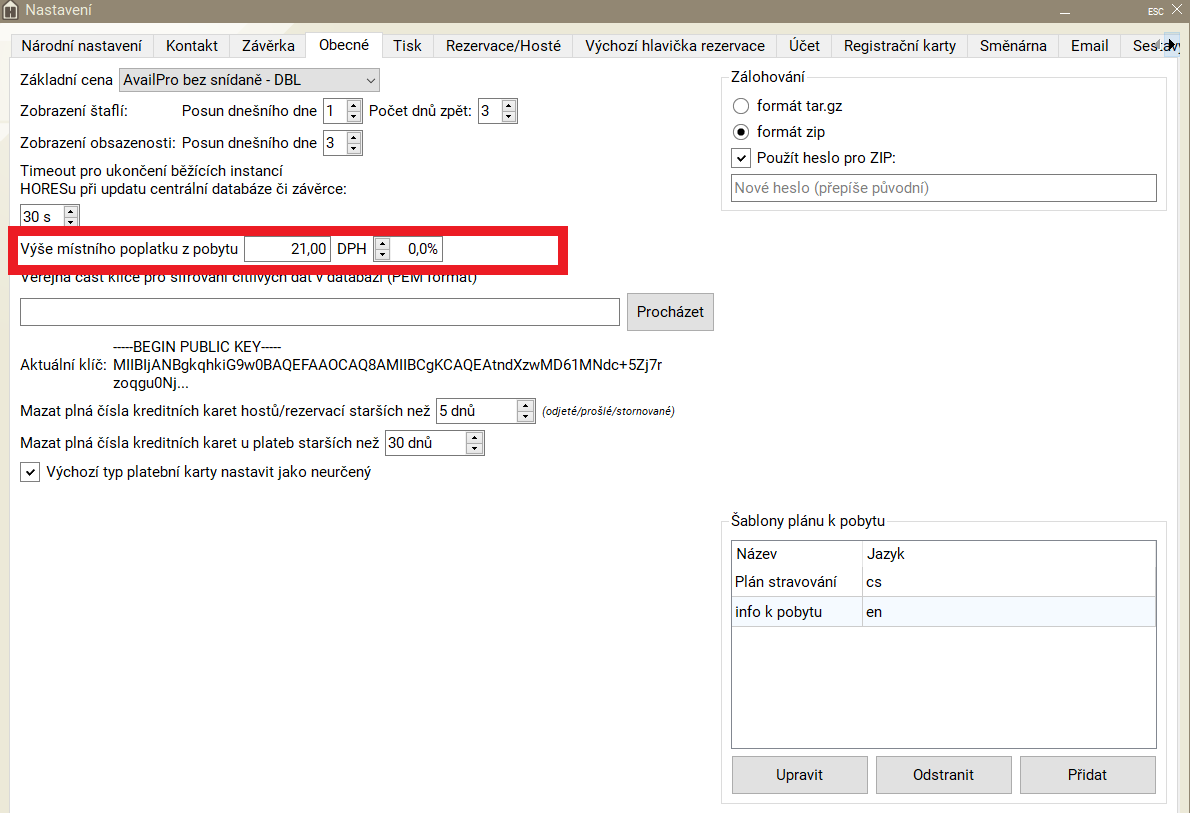Increase 'Počet dnů zpět' with up arrow
This screenshot has height=813, width=1190.
click(509, 105)
